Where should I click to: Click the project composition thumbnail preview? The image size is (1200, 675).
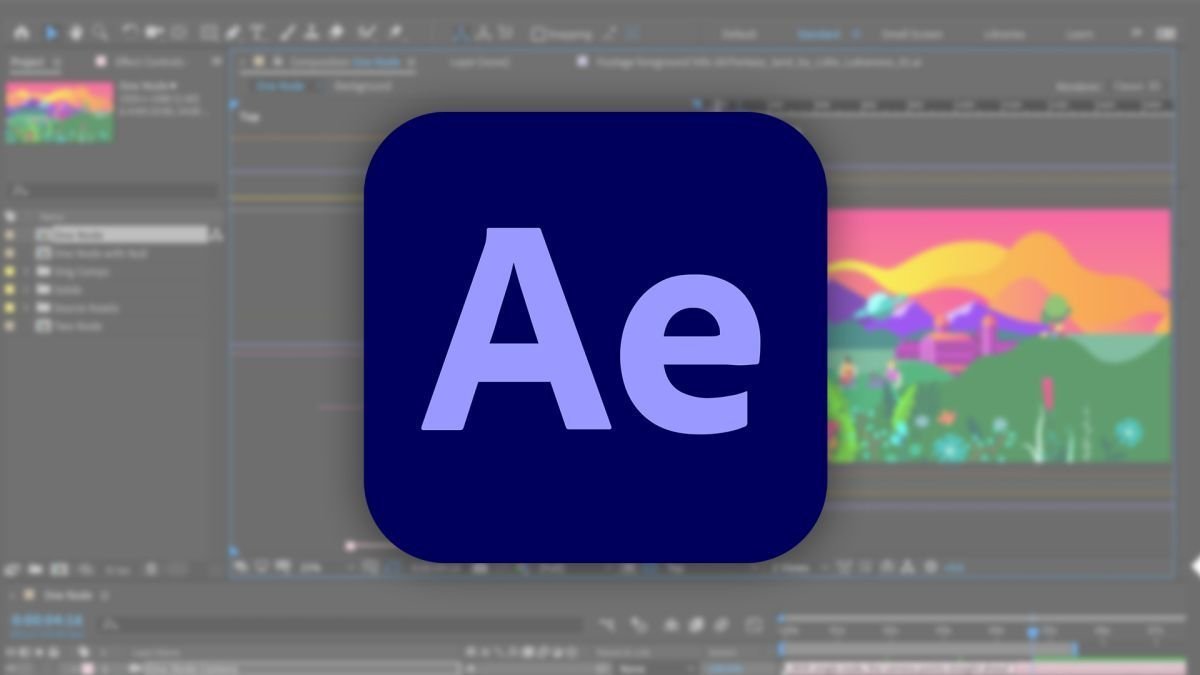(59, 111)
